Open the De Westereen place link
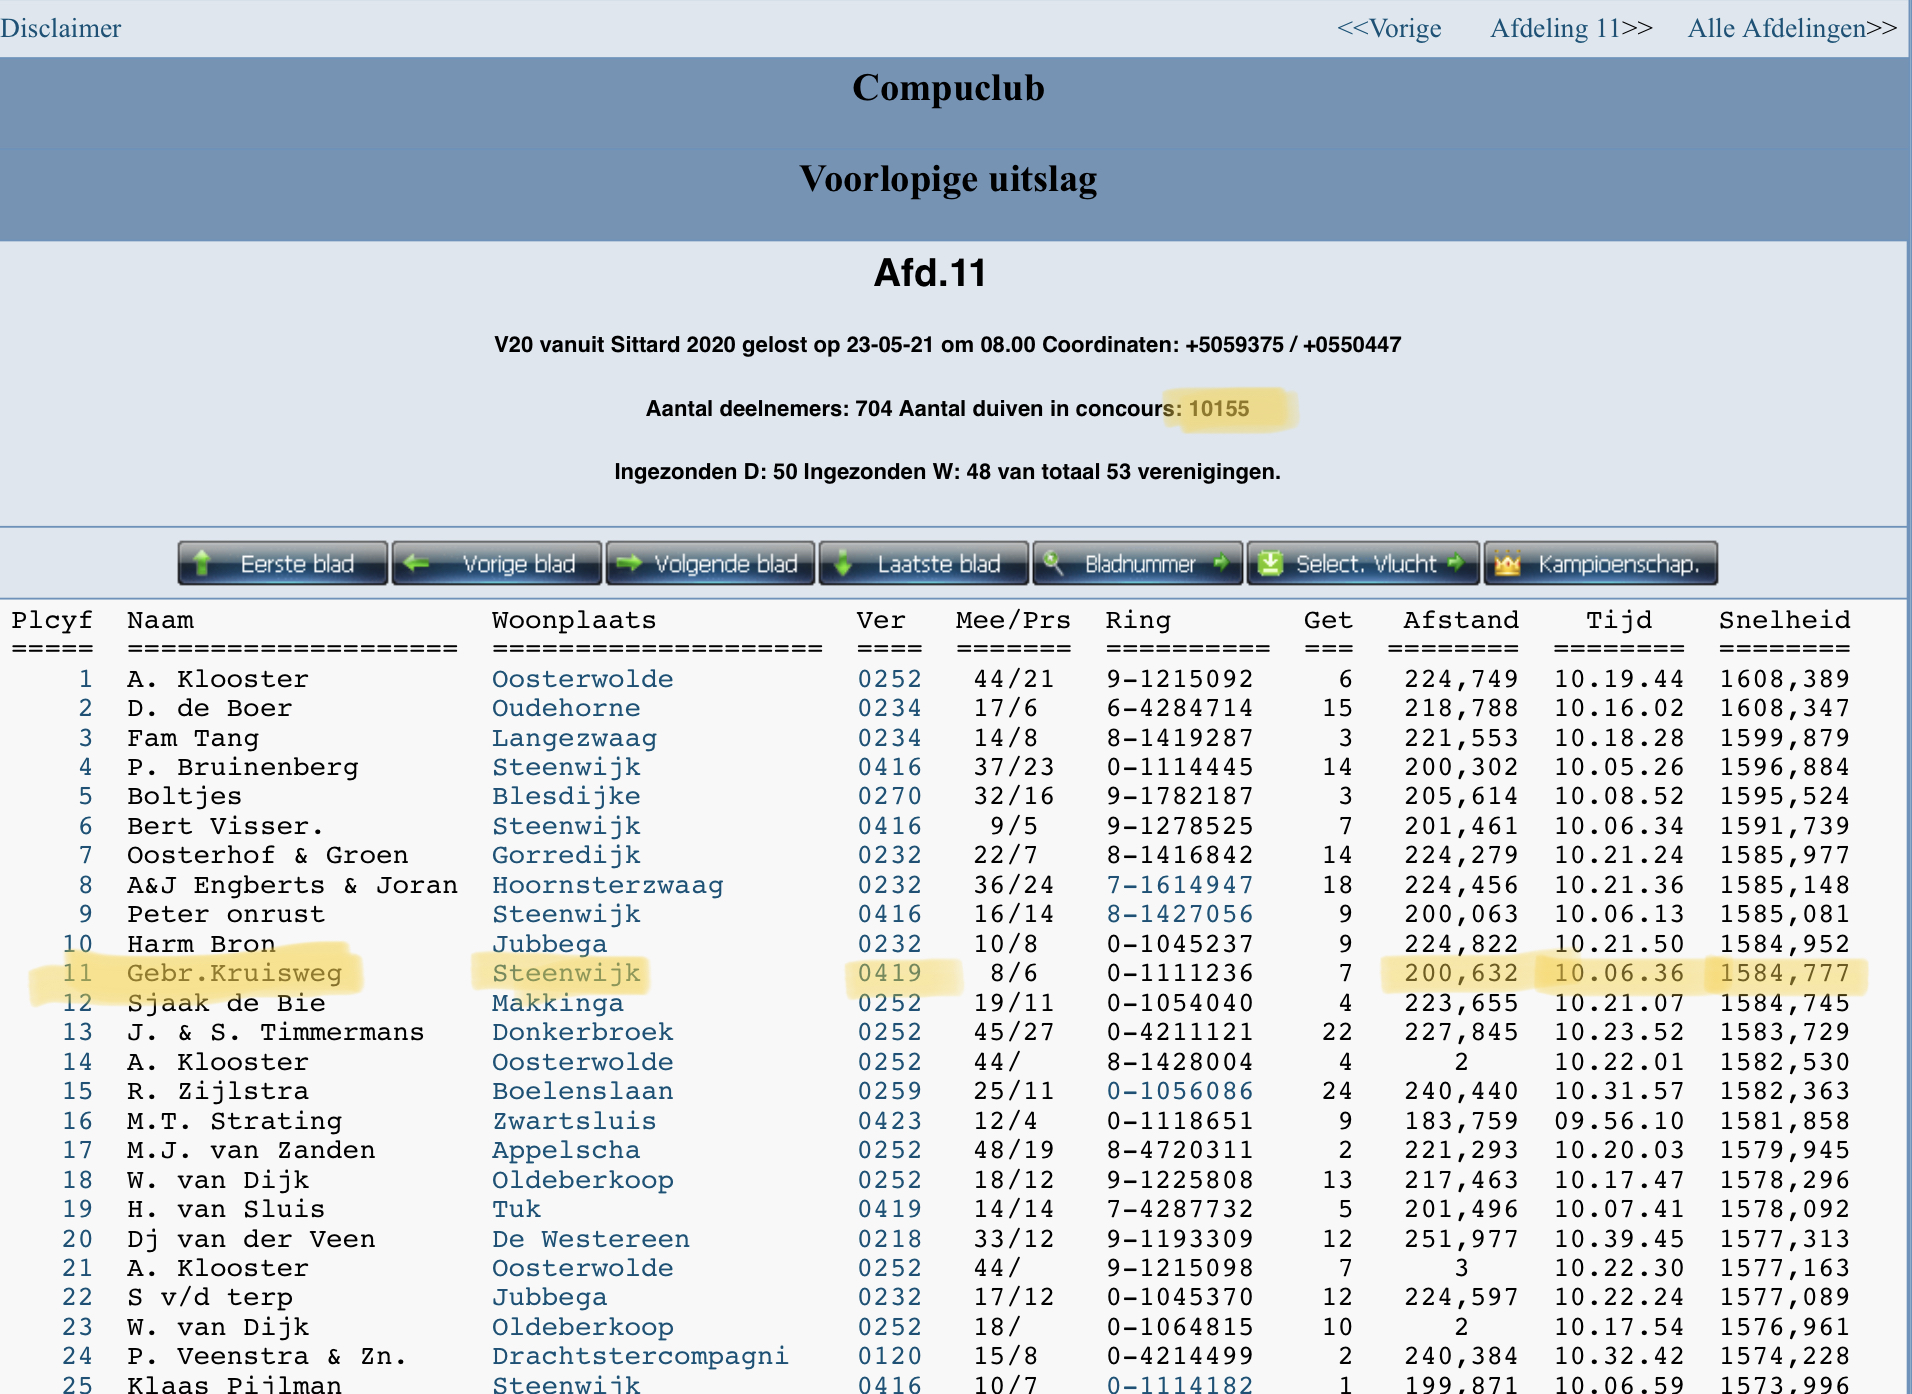The height and width of the screenshot is (1394, 1912). click(x=590, y=1239)
